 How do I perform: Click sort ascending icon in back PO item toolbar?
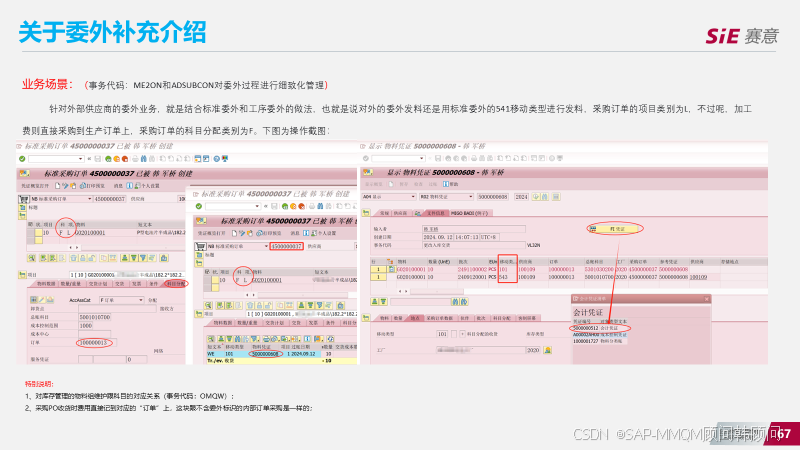pyautogui.click(x=125, y=258)
